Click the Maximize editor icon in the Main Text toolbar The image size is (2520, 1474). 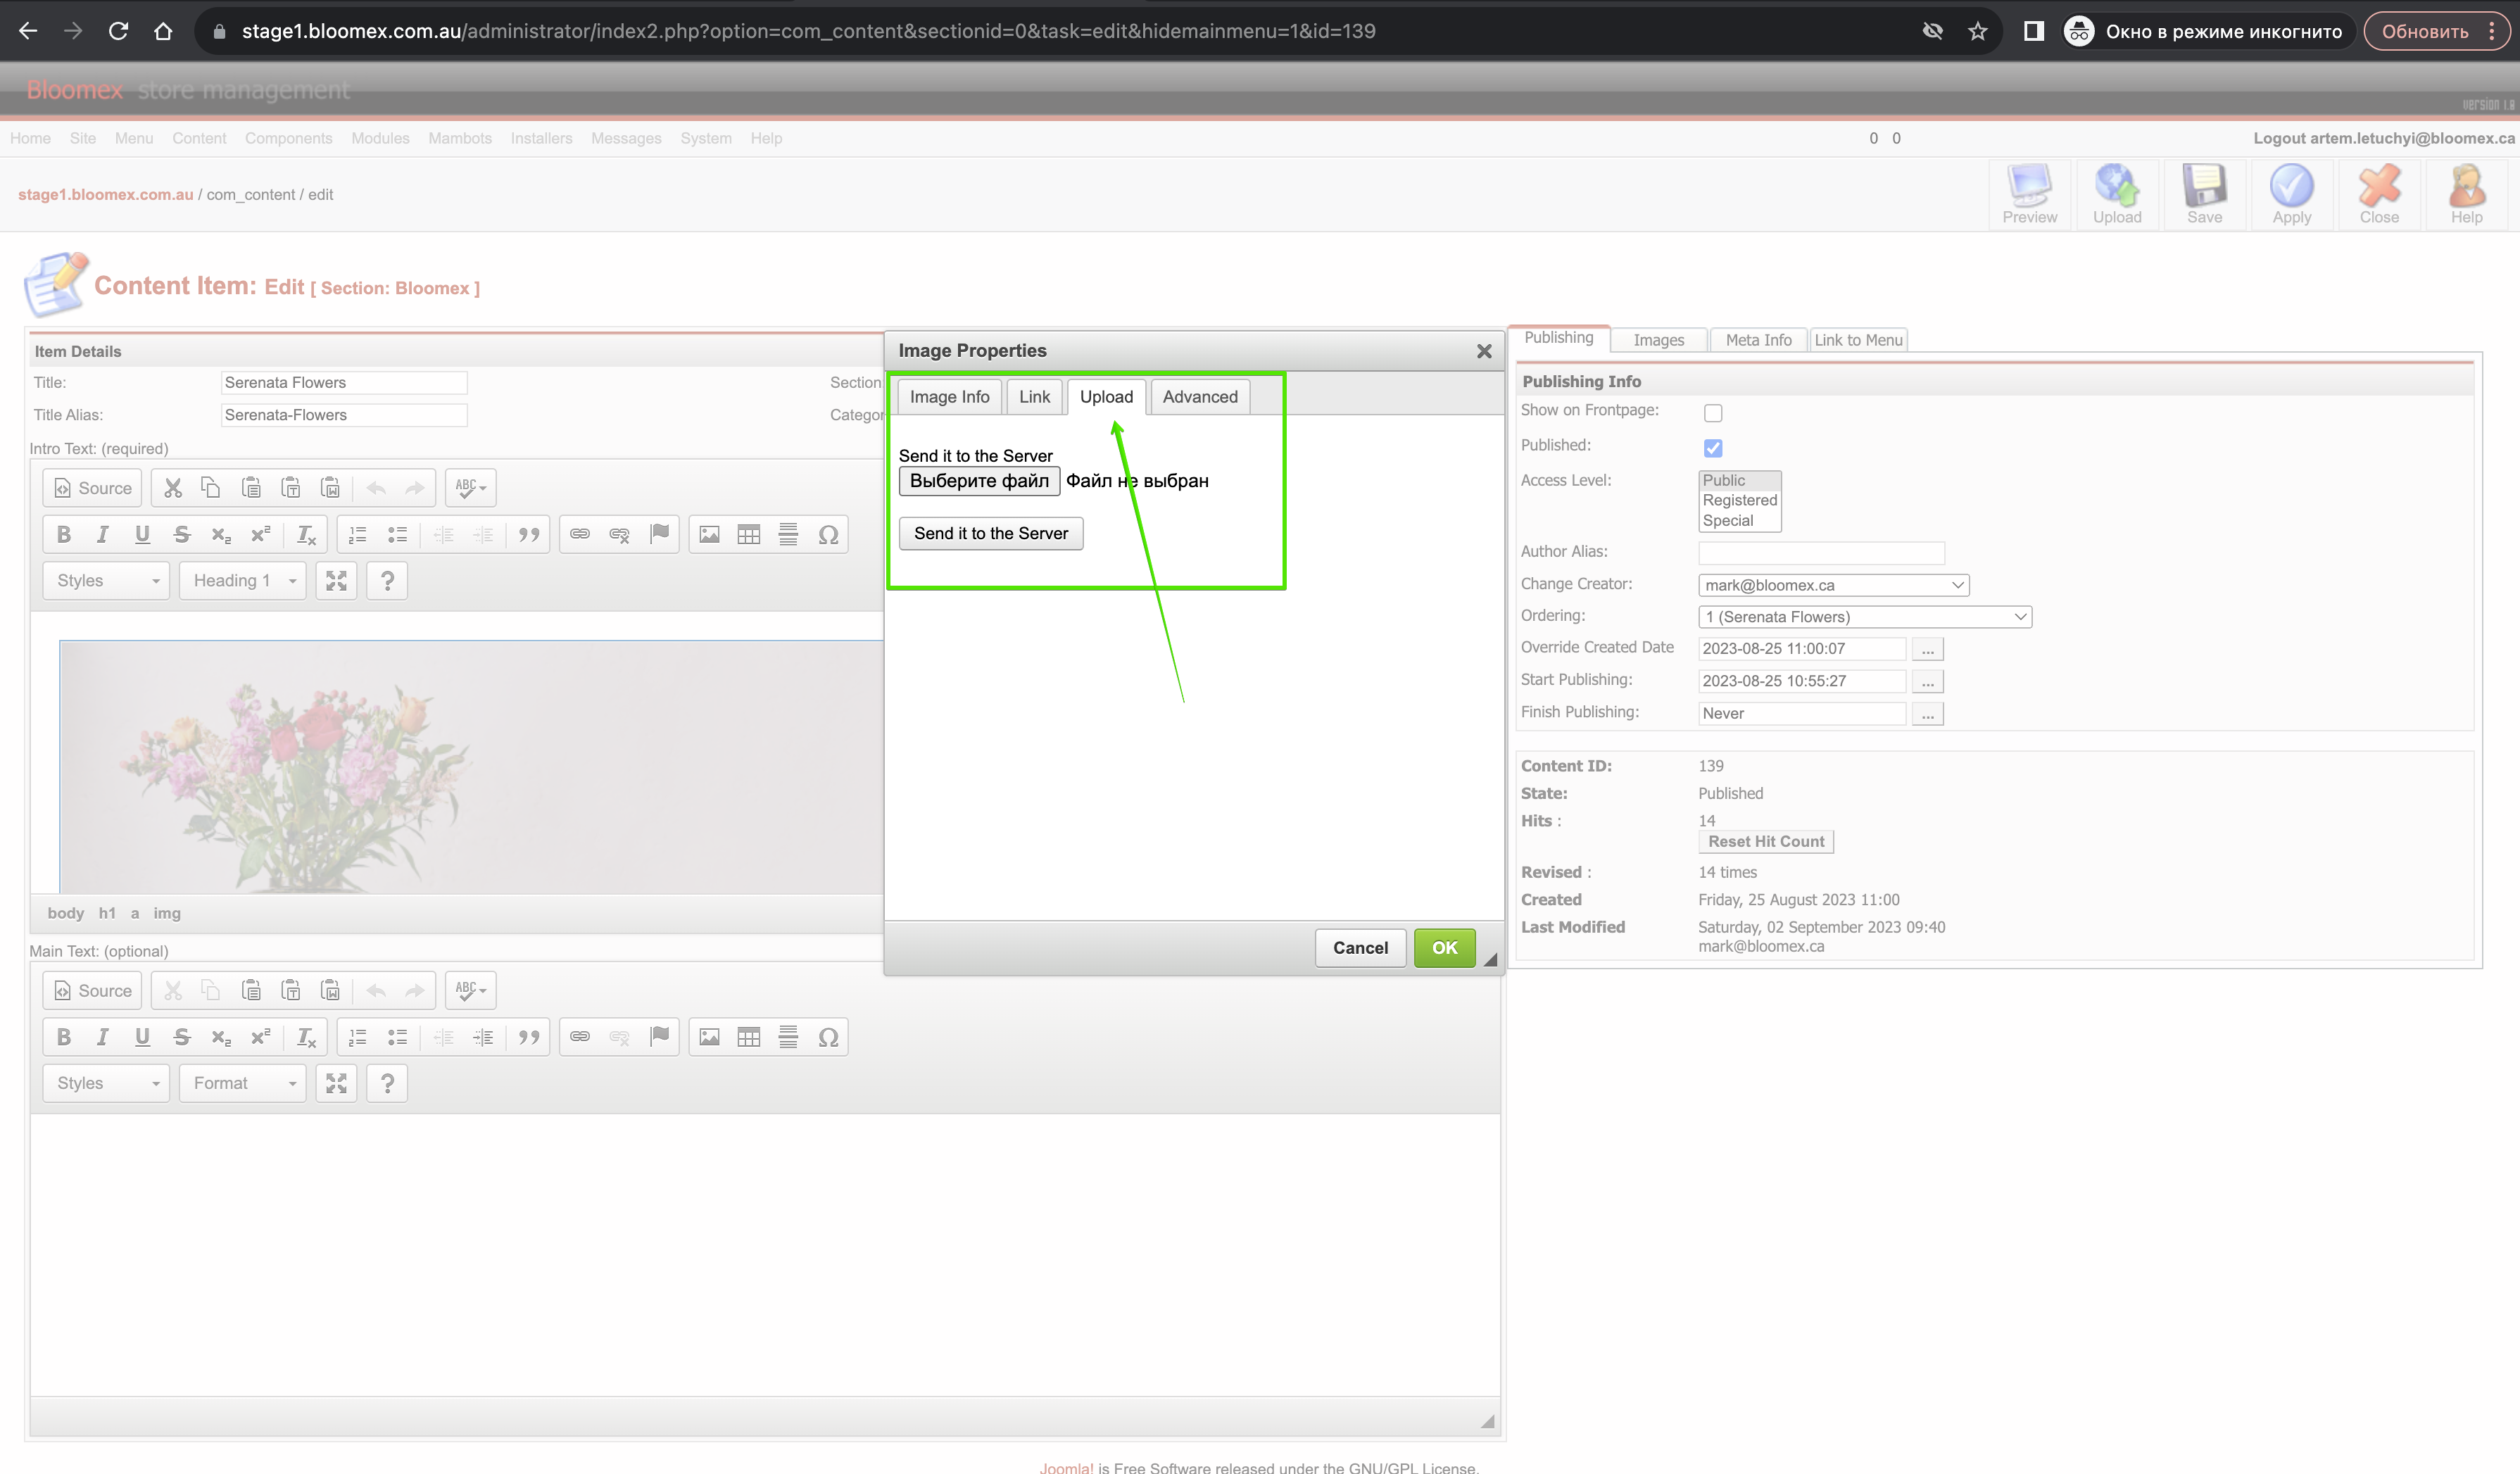point(336,1083)
